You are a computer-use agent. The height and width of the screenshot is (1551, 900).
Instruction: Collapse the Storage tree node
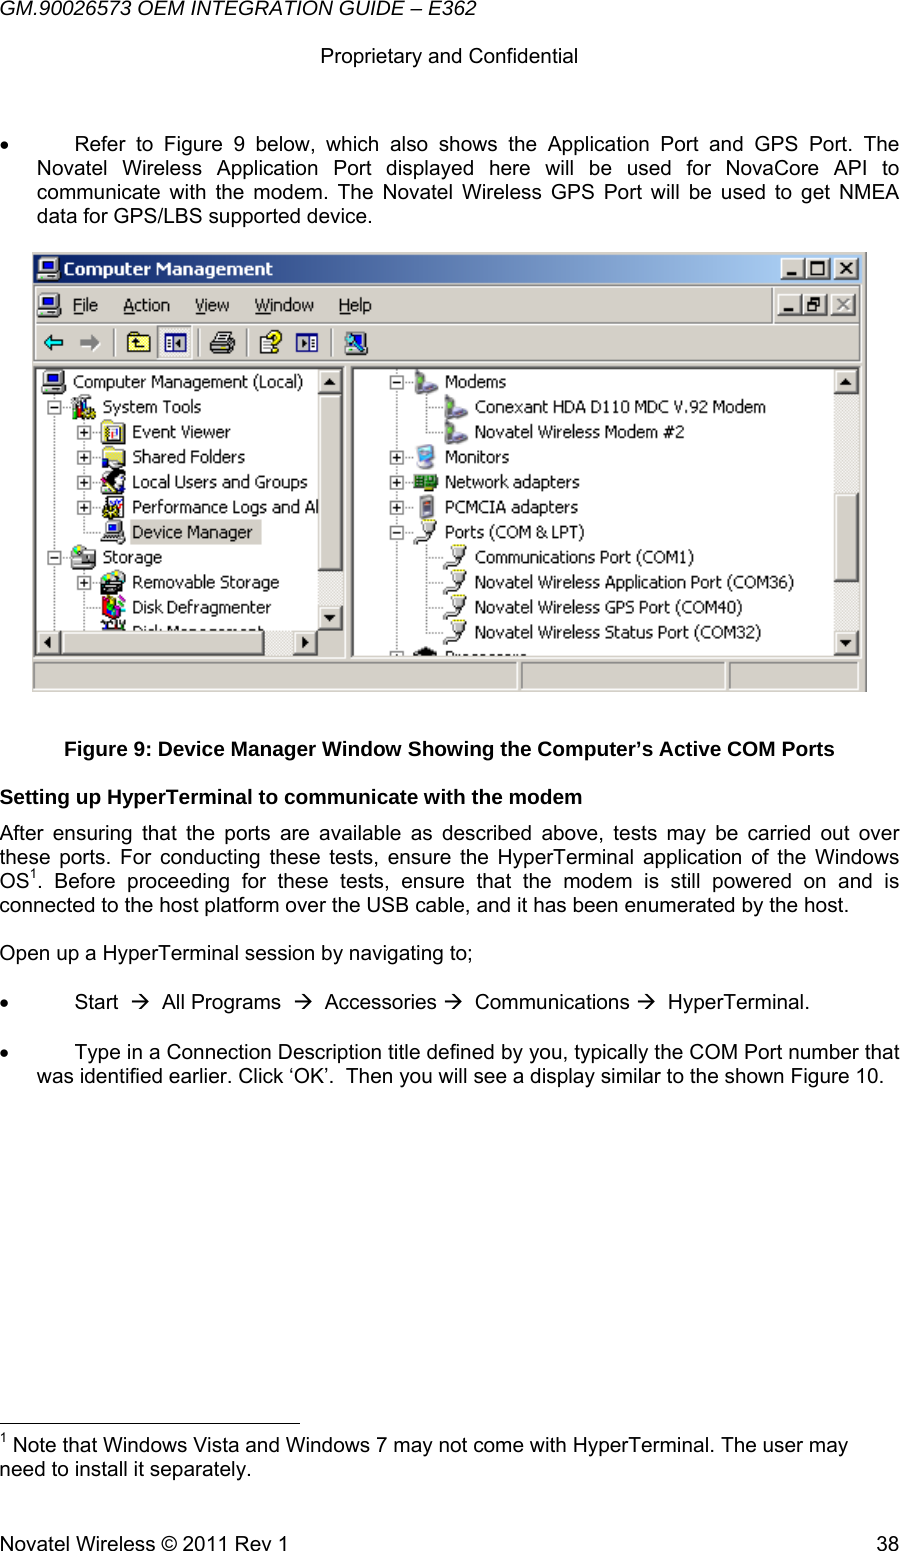point(55,557)
